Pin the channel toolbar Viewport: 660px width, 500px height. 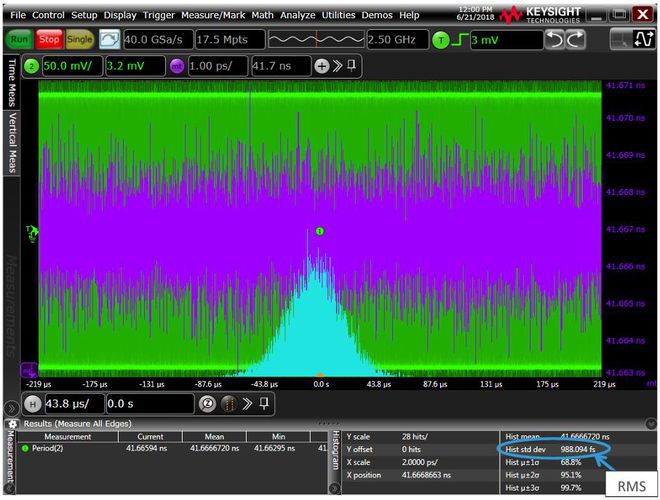(x=351, y=65)
